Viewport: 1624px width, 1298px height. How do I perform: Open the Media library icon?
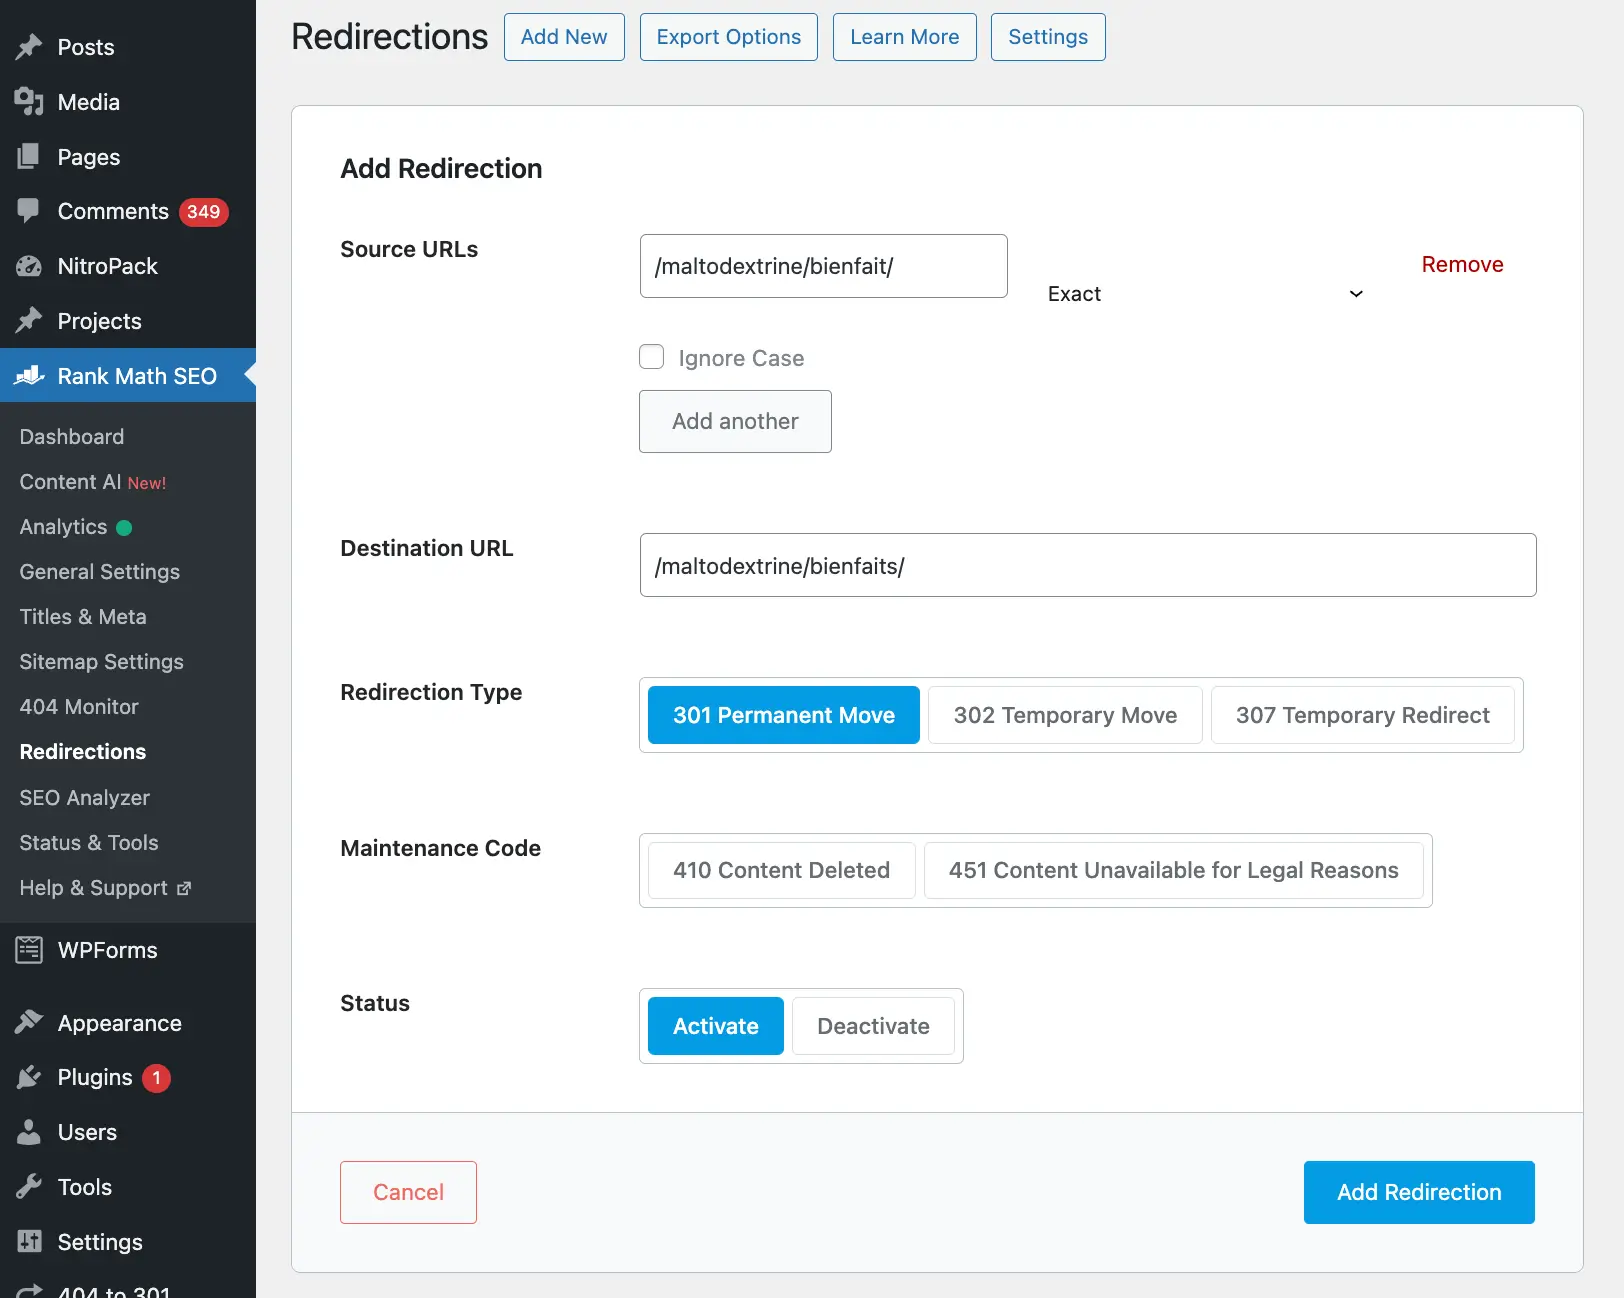[x=29, y=102]
